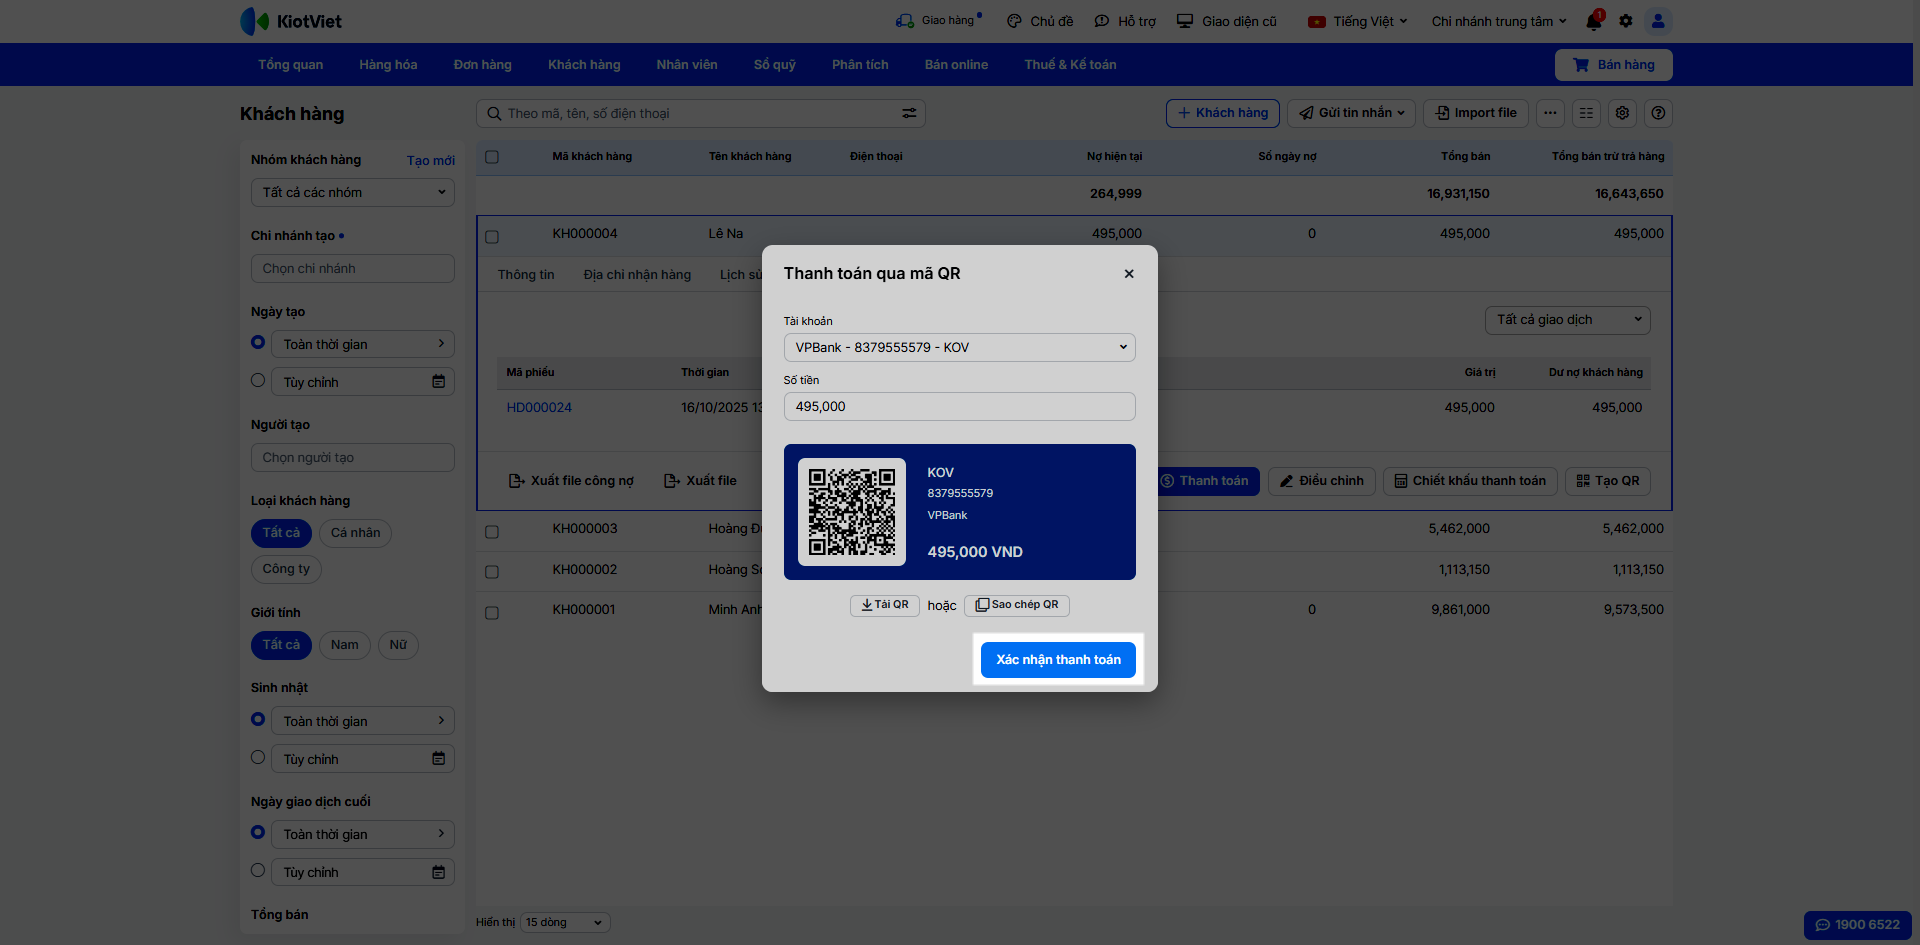Viewport: 1920px width, 945px height.
Task: Open the Giao hàng delivery icon
Action: (905, 21)
